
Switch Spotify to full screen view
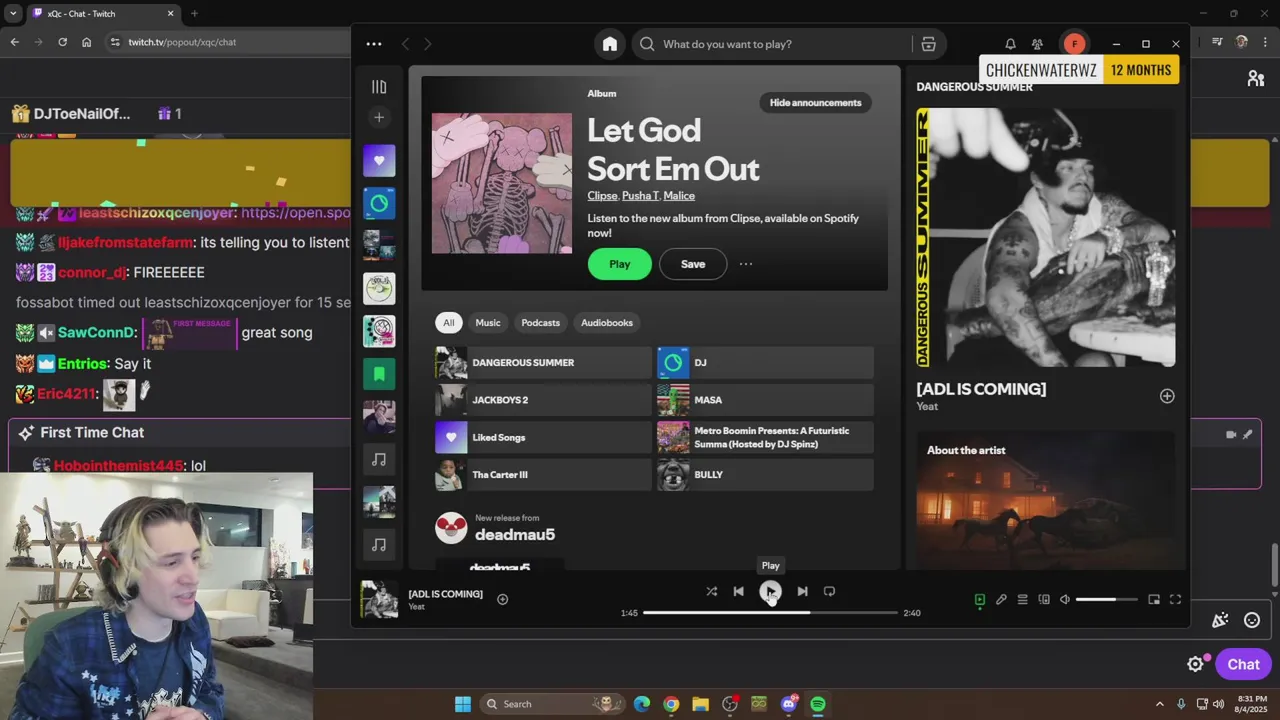[x=1176, y=600]
